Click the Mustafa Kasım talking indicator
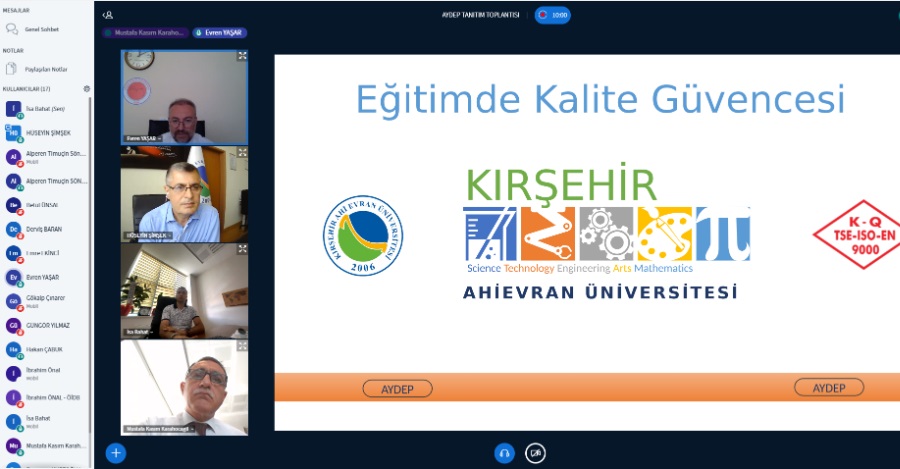 pos(145,32)
